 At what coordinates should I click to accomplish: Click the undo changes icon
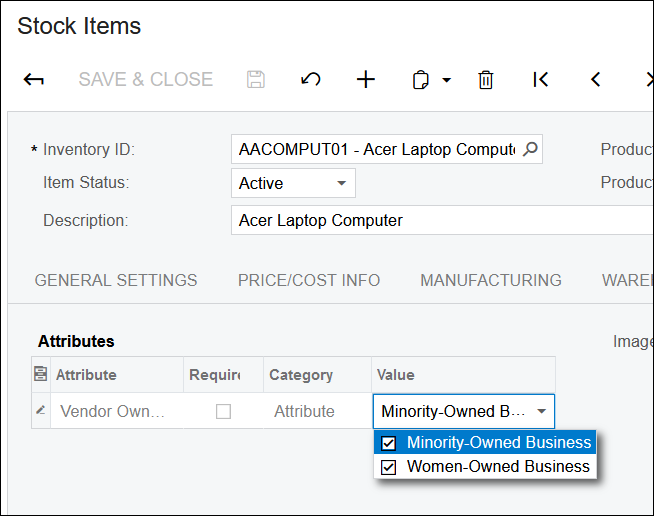click(311, 80)
